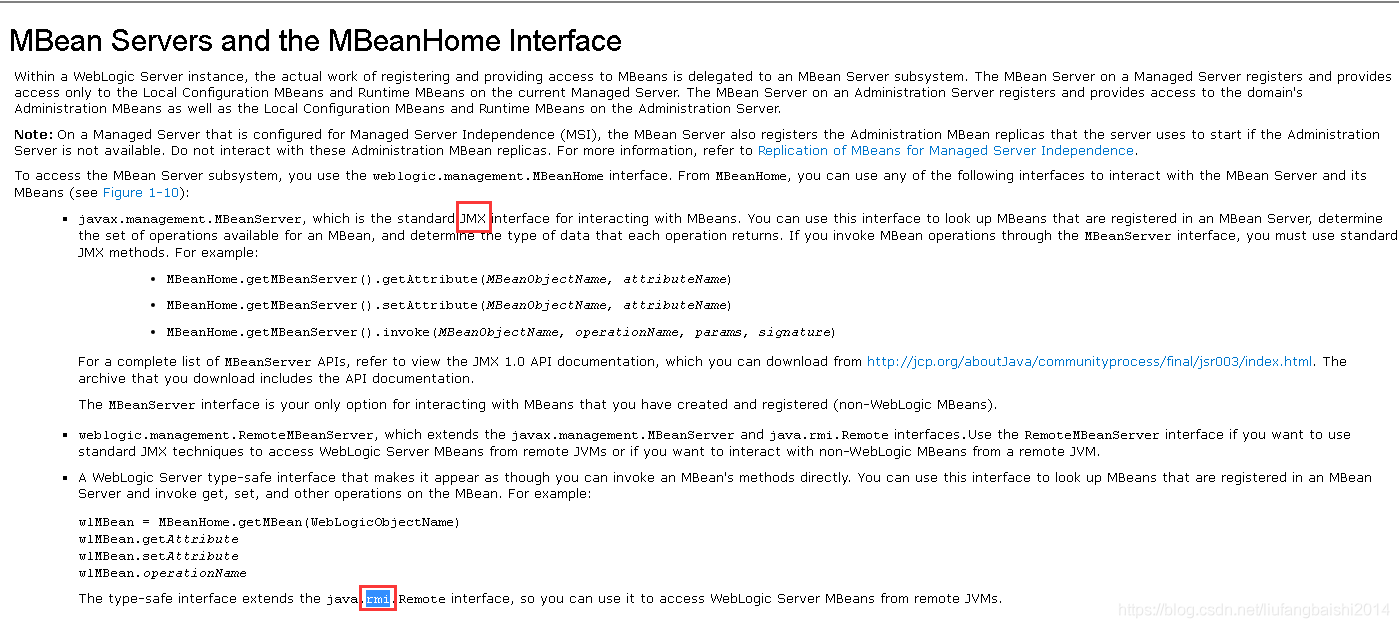Click the wlMBean = MBeanHome.getMBean code line
This screenshot has width=1399, height=628.
point(269,522)
